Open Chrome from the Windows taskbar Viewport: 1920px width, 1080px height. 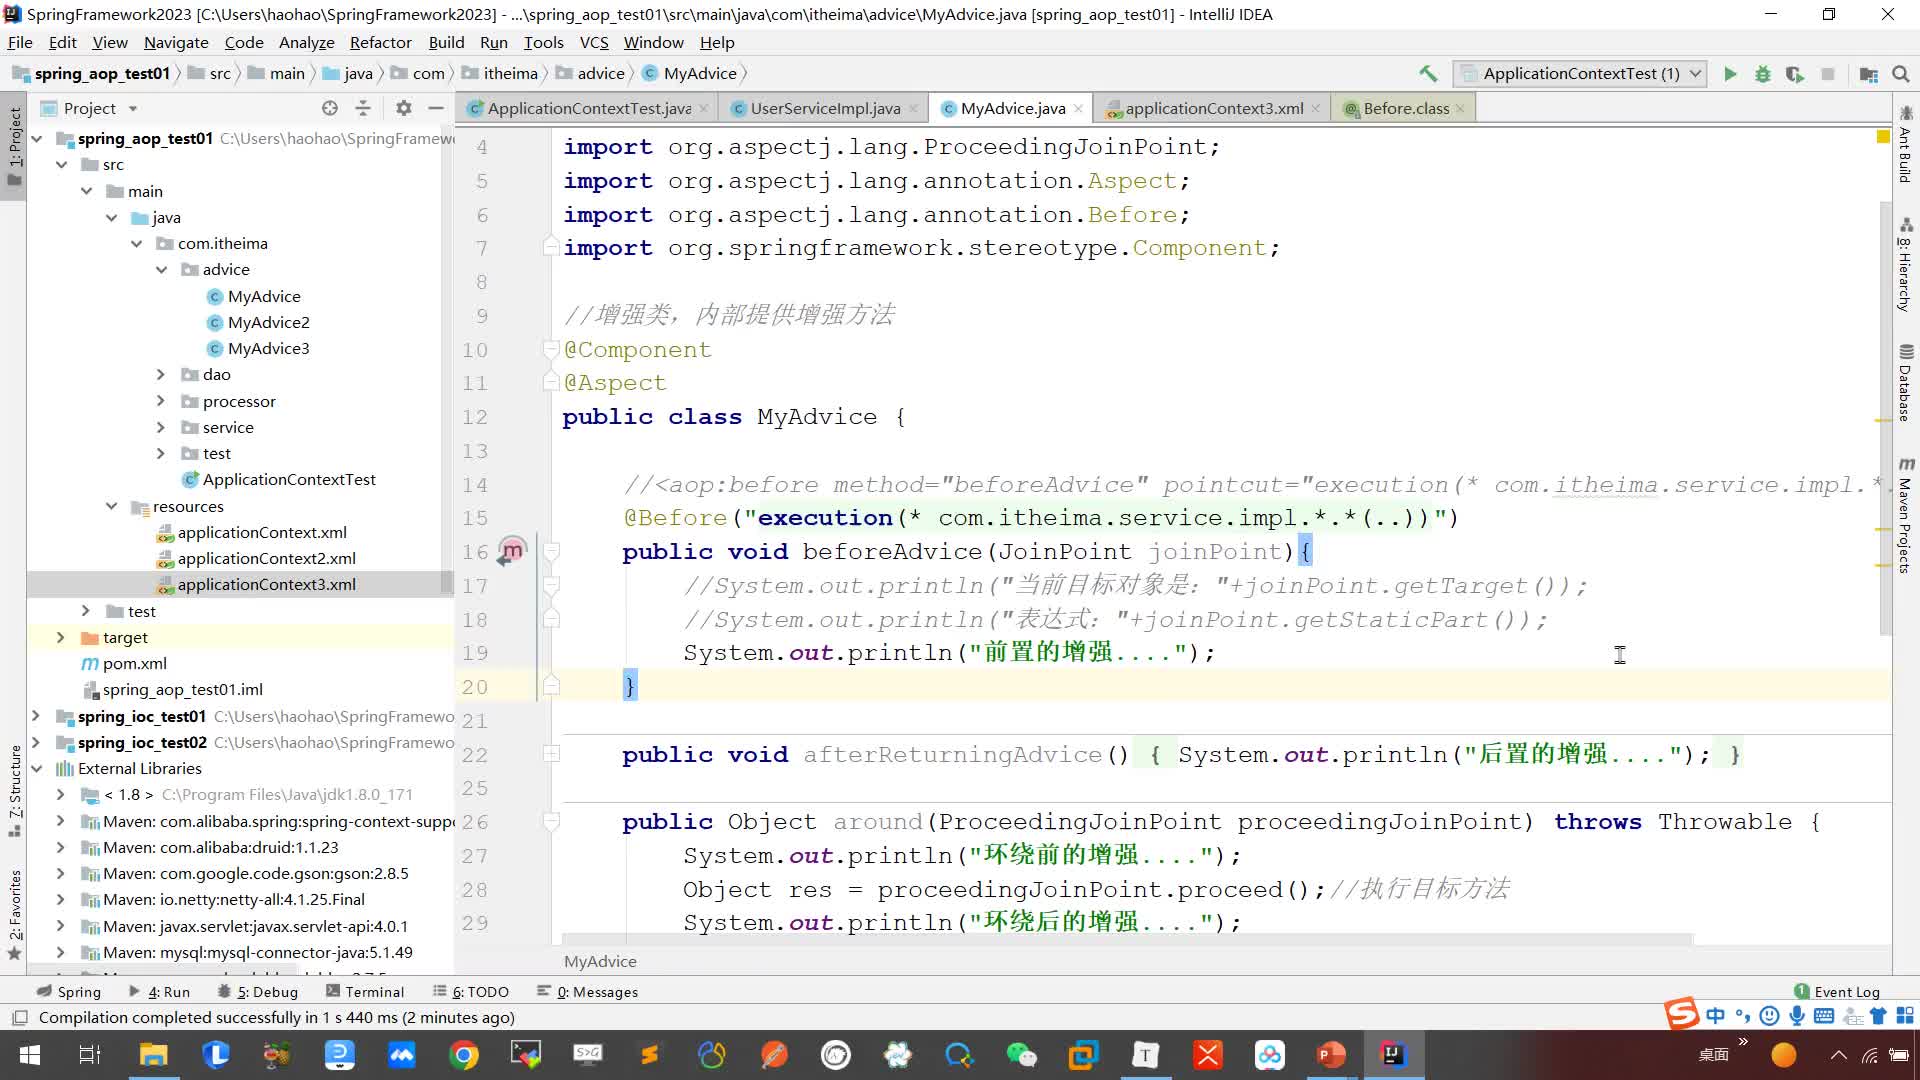point(463,1055)
